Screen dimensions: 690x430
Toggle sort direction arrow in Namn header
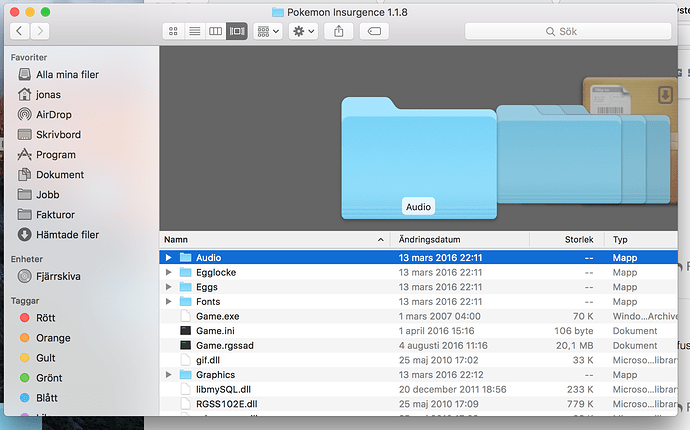pos(381,239)
